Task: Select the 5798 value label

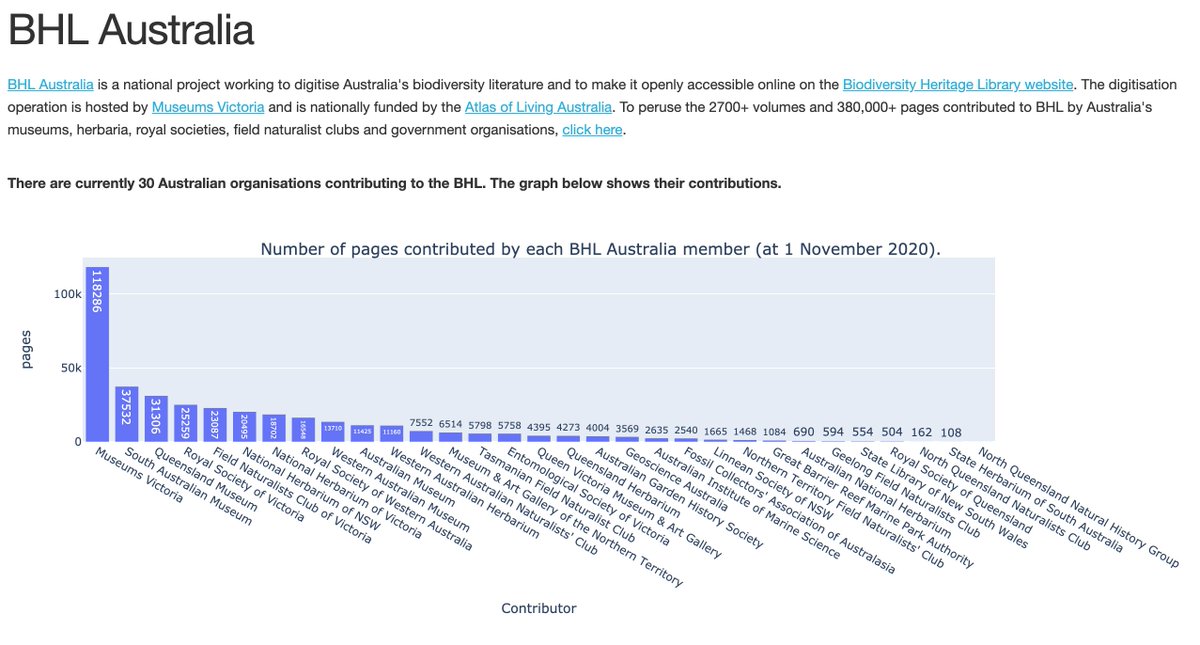Action: coord(480,425)
